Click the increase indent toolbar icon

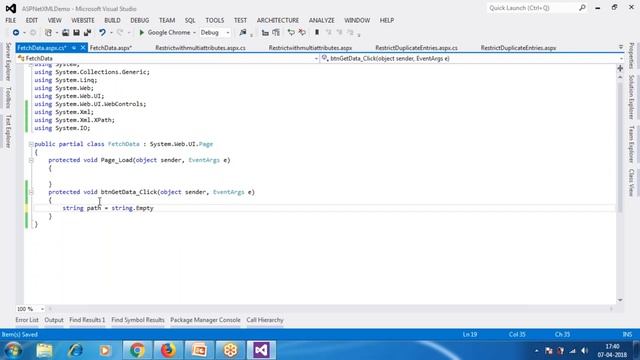[276, 33]
